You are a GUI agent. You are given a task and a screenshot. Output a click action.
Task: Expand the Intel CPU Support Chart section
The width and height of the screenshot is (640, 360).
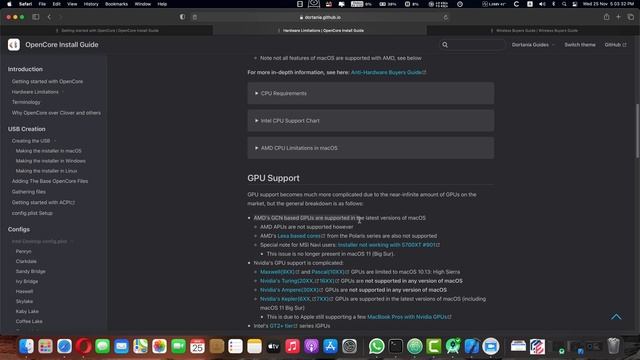coord(371,121)
